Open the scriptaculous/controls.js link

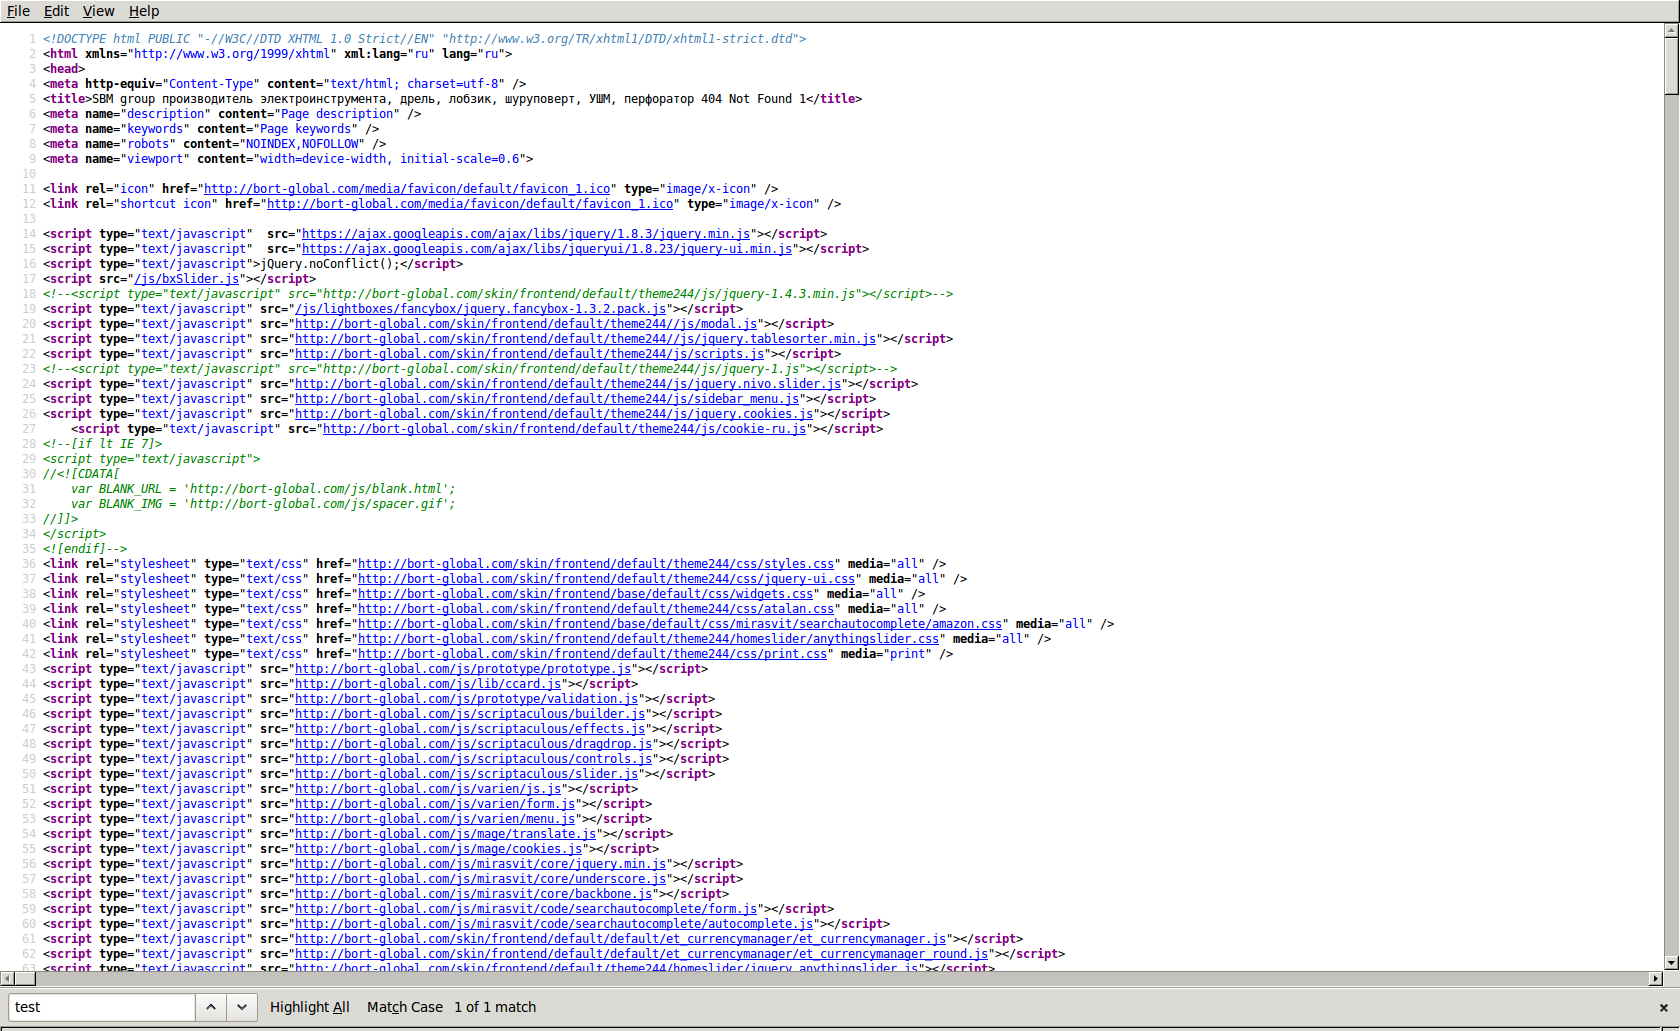click(x=473, y=759)
